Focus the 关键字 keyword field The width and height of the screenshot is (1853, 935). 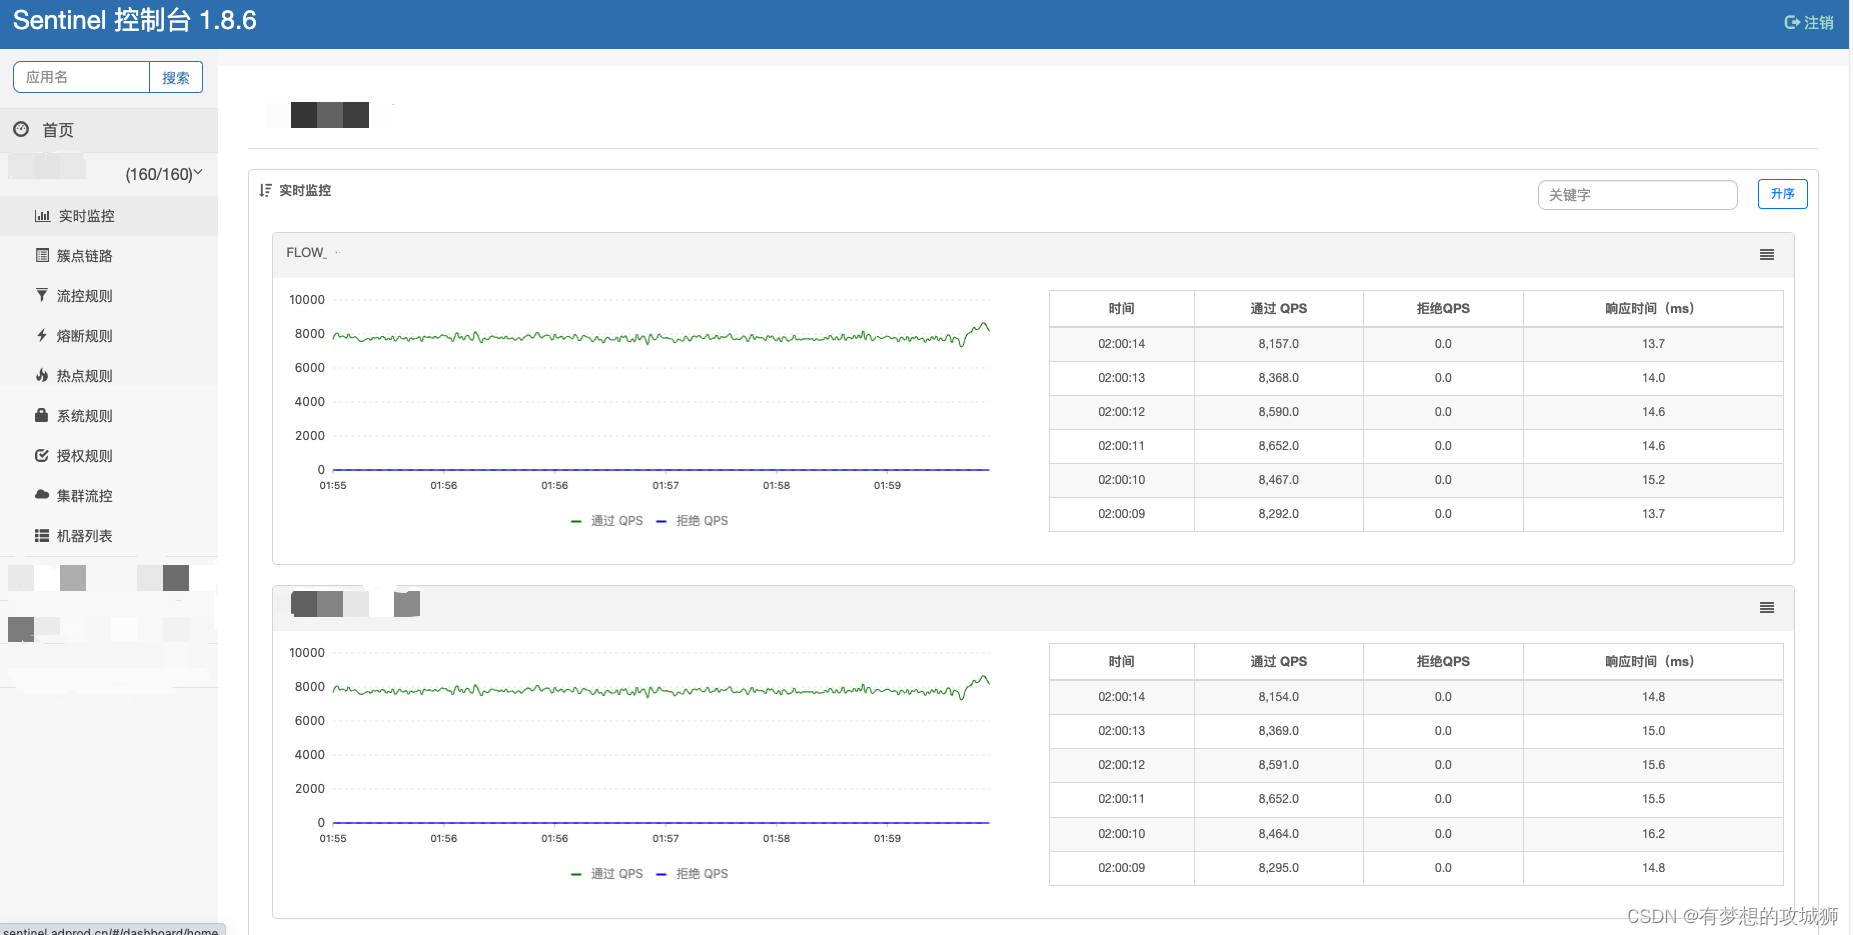pyautogui.click(x=1637, y=195)
